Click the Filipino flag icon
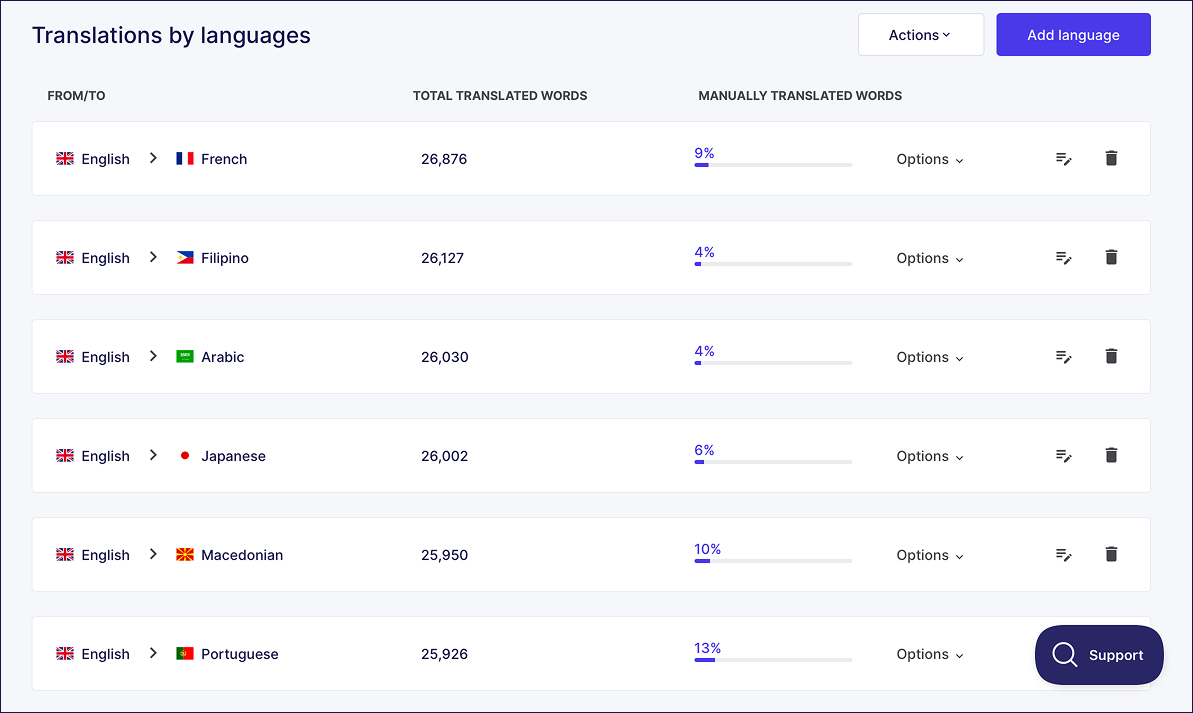 point(184,257)
